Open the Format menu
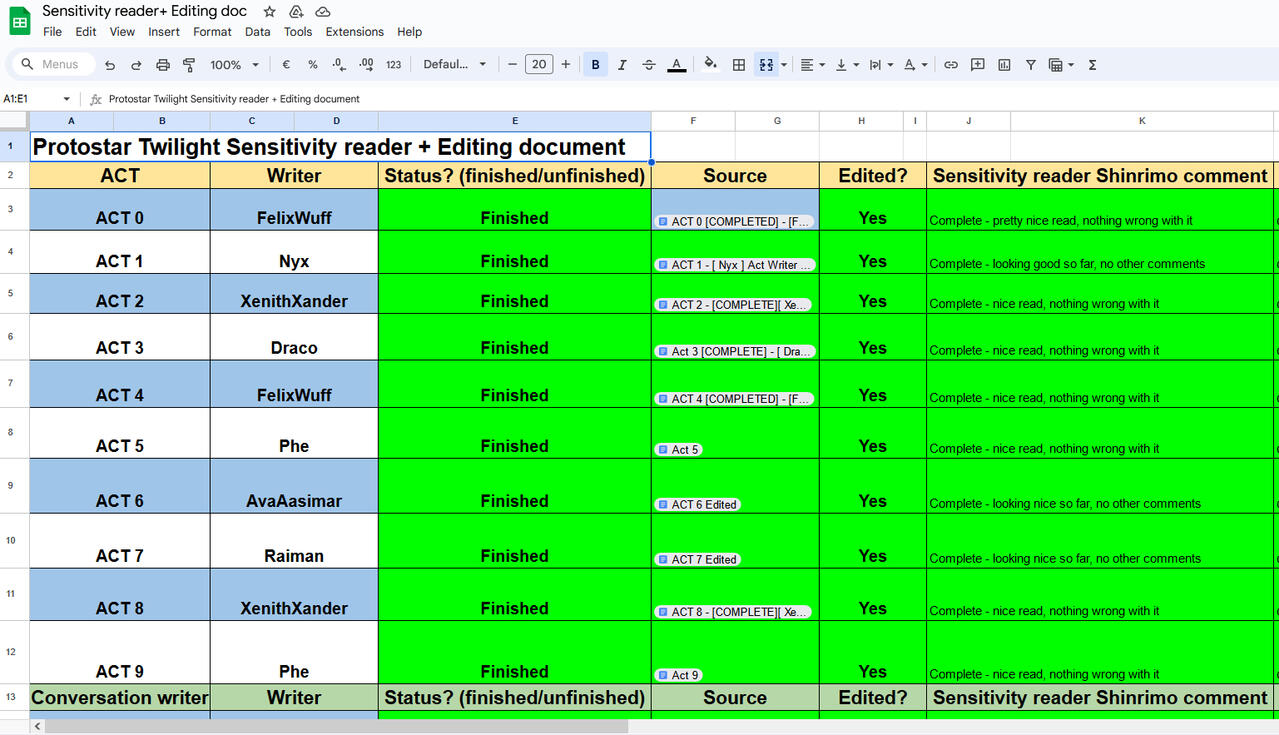Screen dimensions: 1279x735 [212, 31]
